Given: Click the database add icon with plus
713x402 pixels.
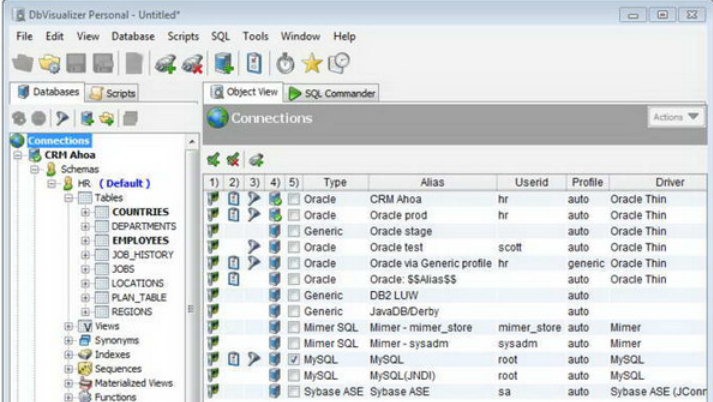Looking at the screenshot, I should (x=224, y=63).
